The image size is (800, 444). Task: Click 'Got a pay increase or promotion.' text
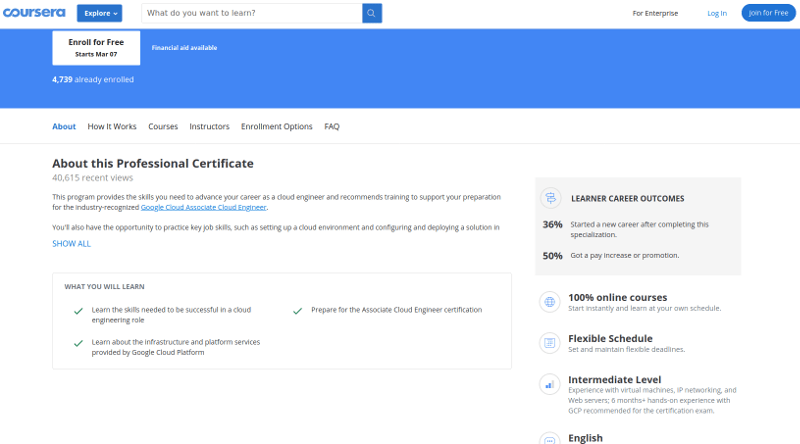click(x=624, y=255)
